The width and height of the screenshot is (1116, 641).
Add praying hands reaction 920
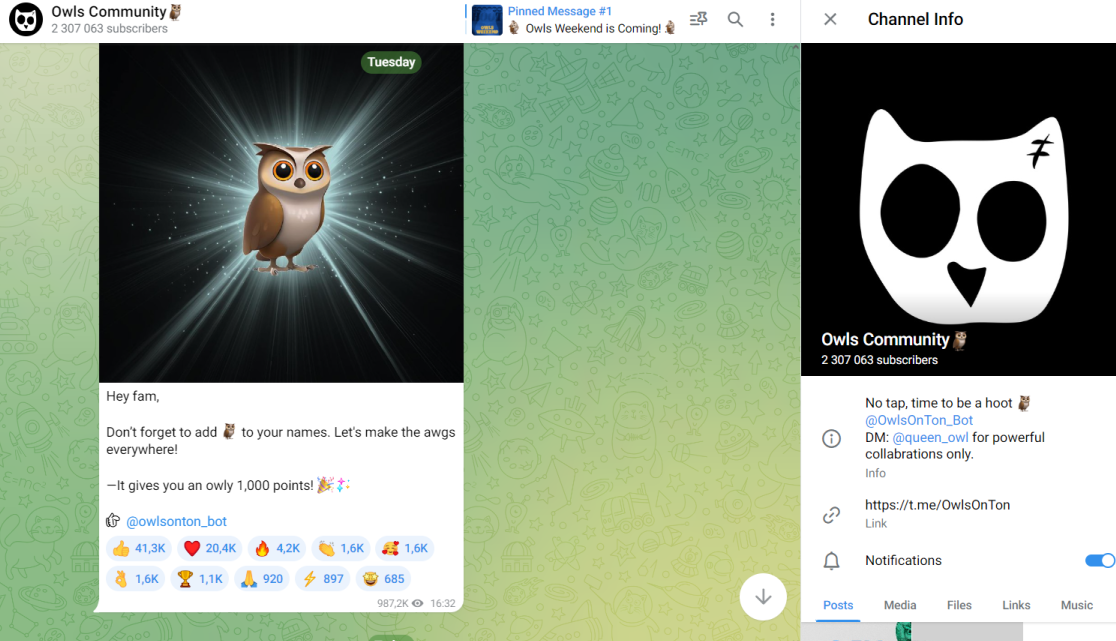click(262, 578)
